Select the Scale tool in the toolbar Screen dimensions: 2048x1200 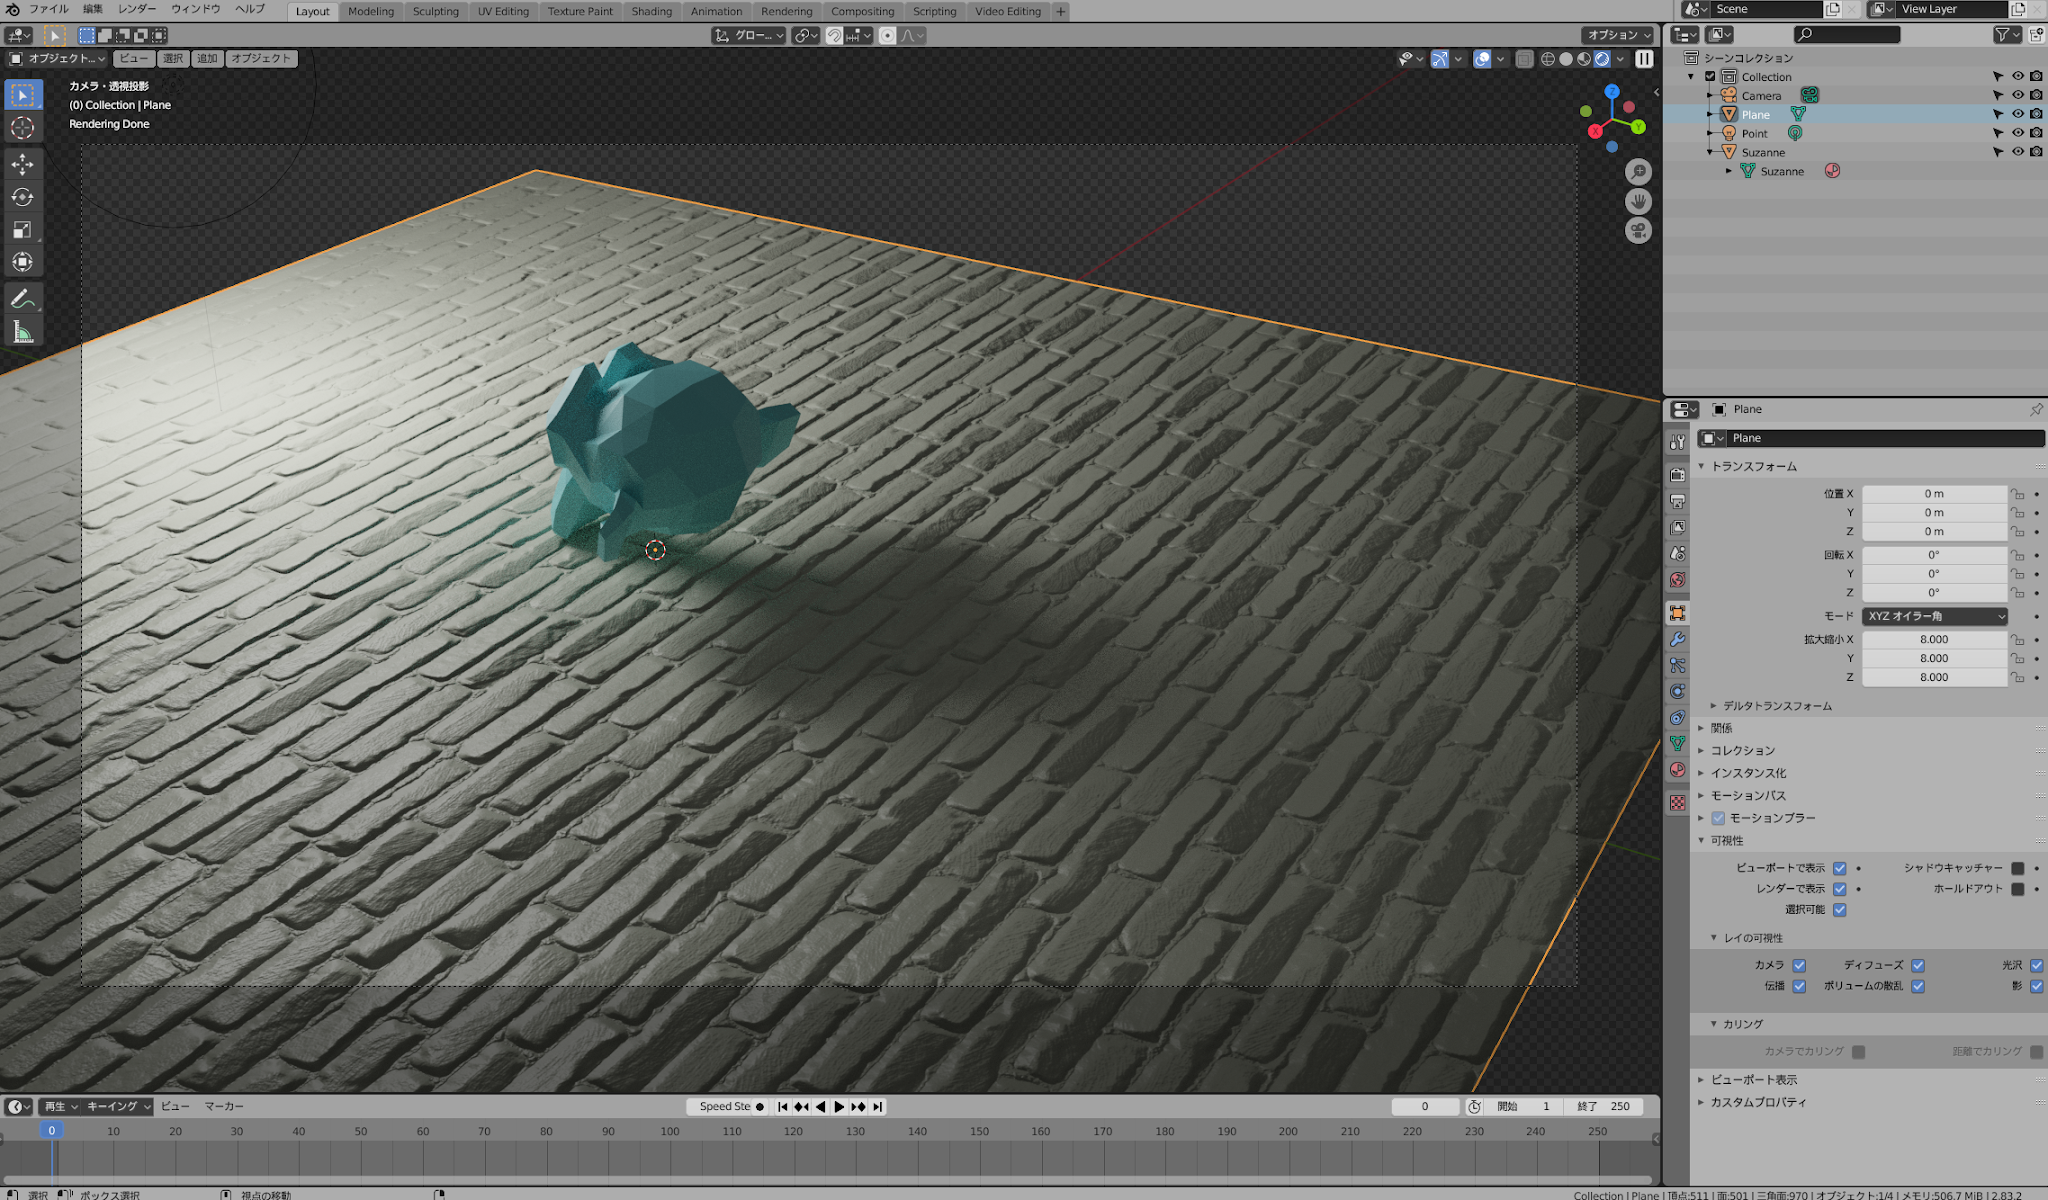click(x=22, y=230)
